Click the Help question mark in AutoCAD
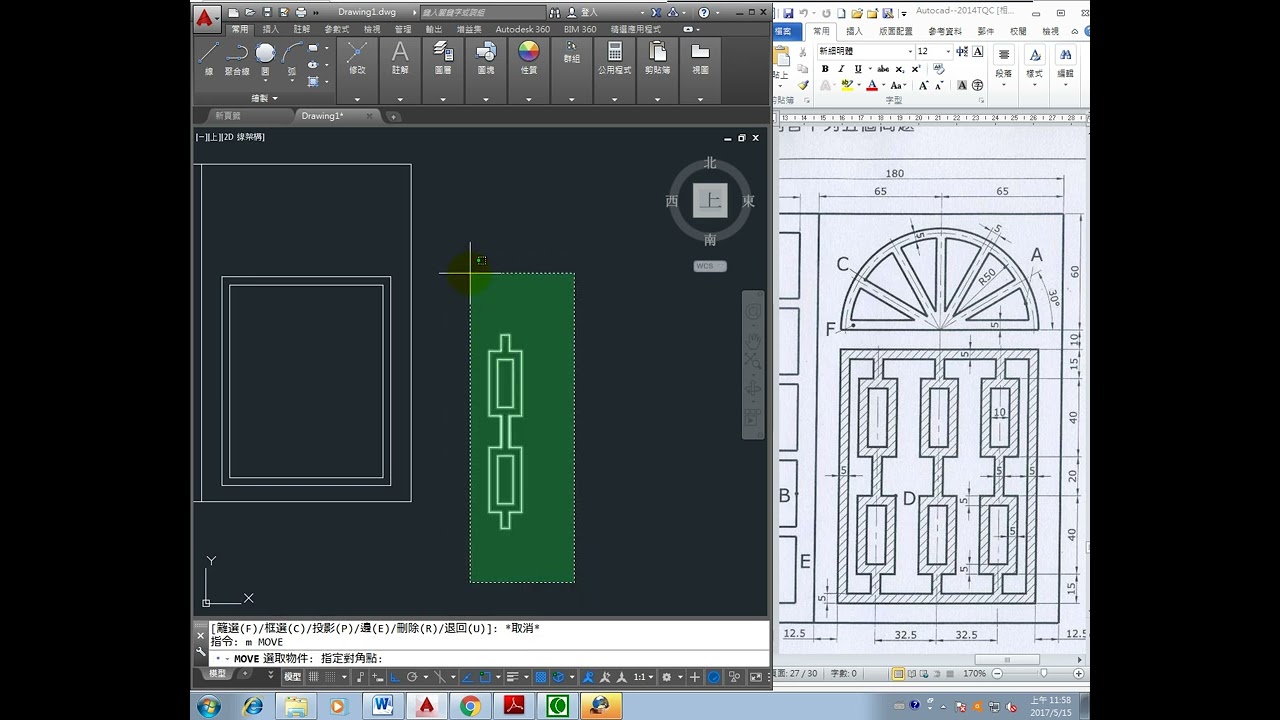This screenshot has width=1280, height=720. click(704, 13)
